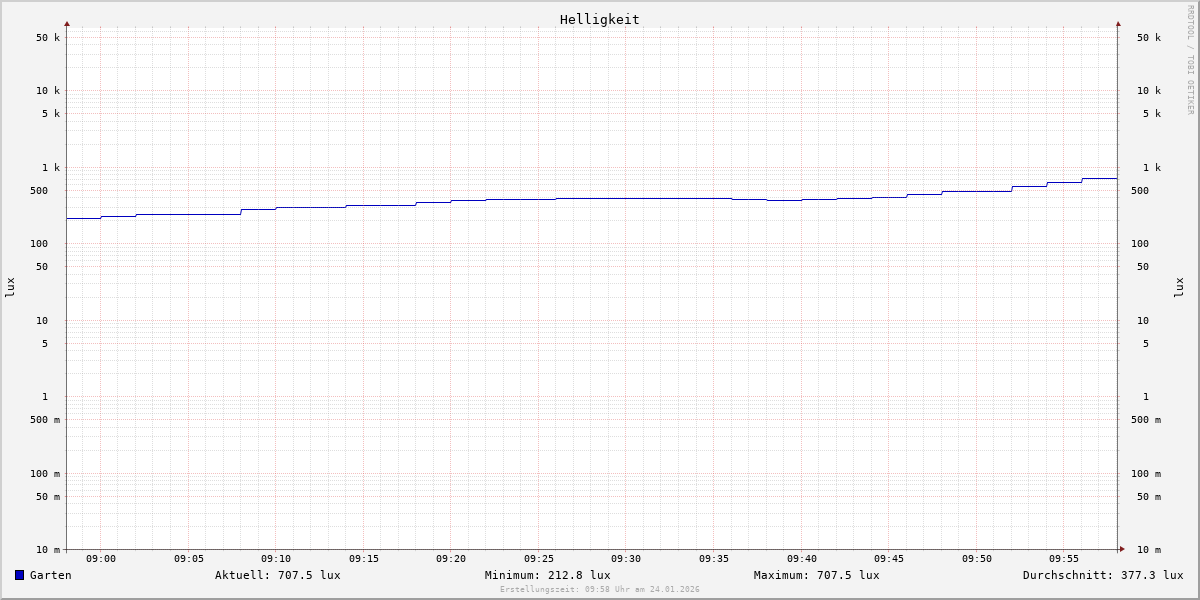
Task: Click the 10 m label on right axis
Action: point(1148,550)
